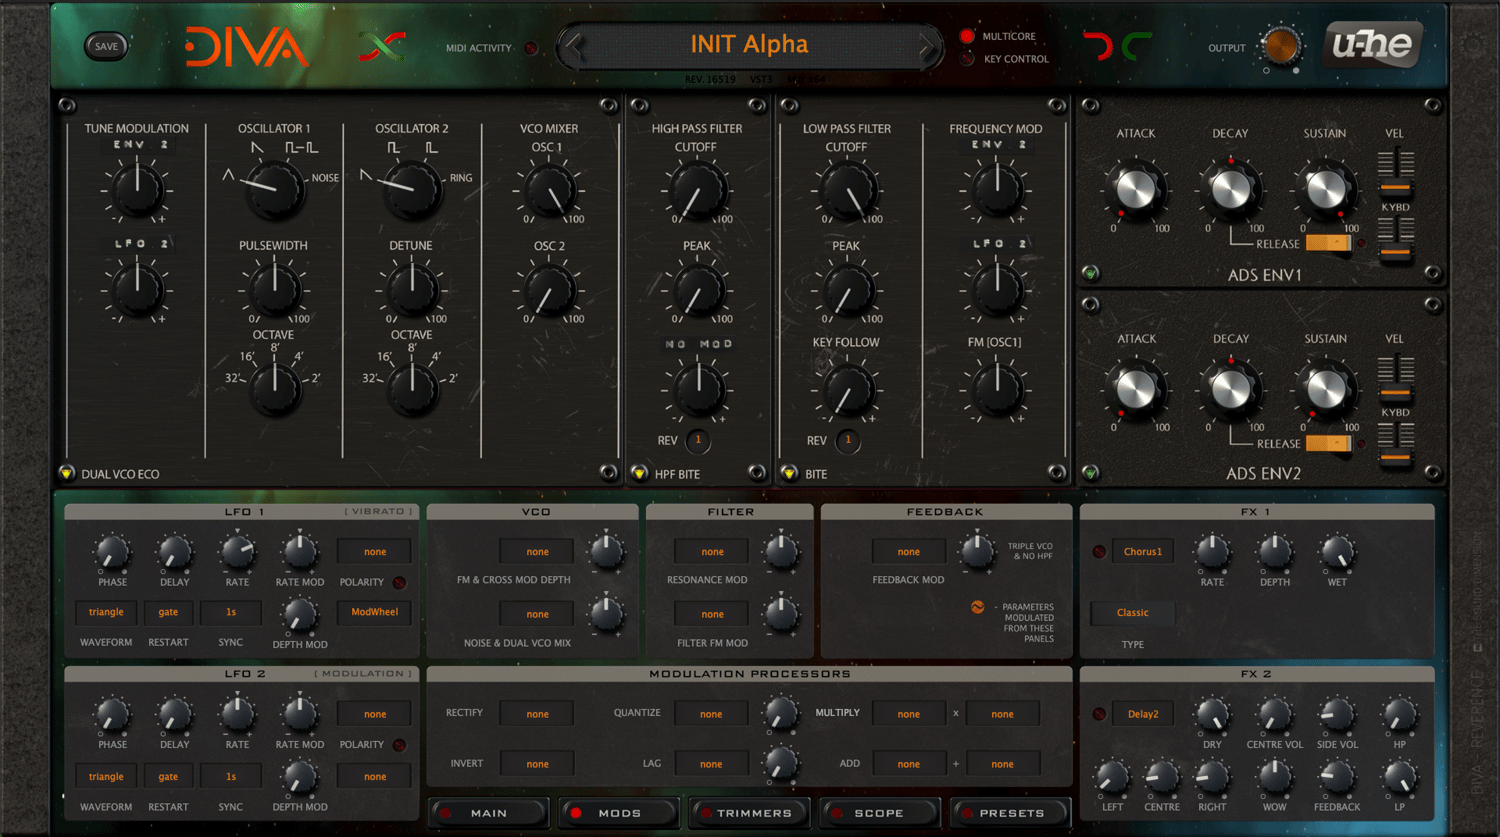Screen dimensions: 1500x837
Task: Enable the FX 1 power light beside Chorus1
Action: [x=1099, y=552]
